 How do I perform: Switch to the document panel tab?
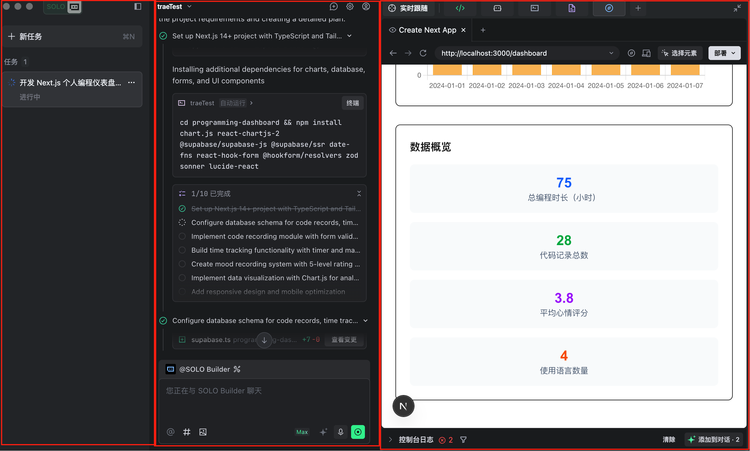click(572, 8)
